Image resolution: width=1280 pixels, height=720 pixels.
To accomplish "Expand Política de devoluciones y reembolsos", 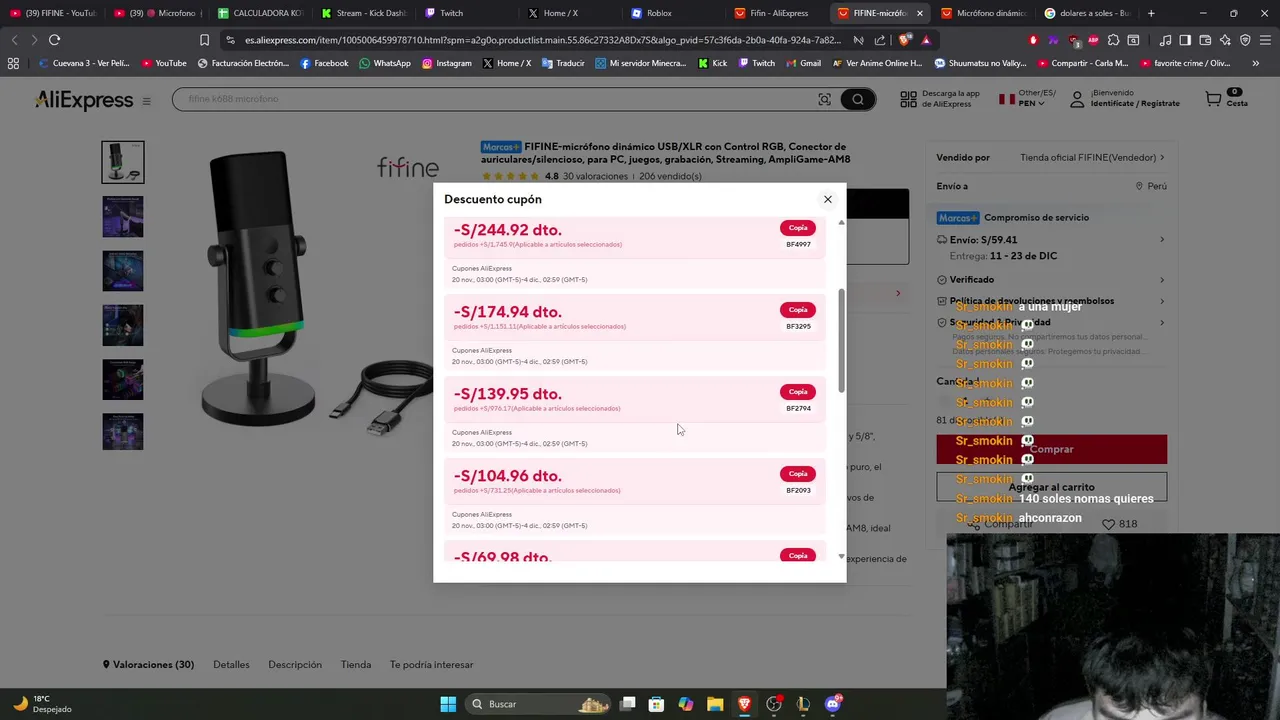I will 1052,301.
